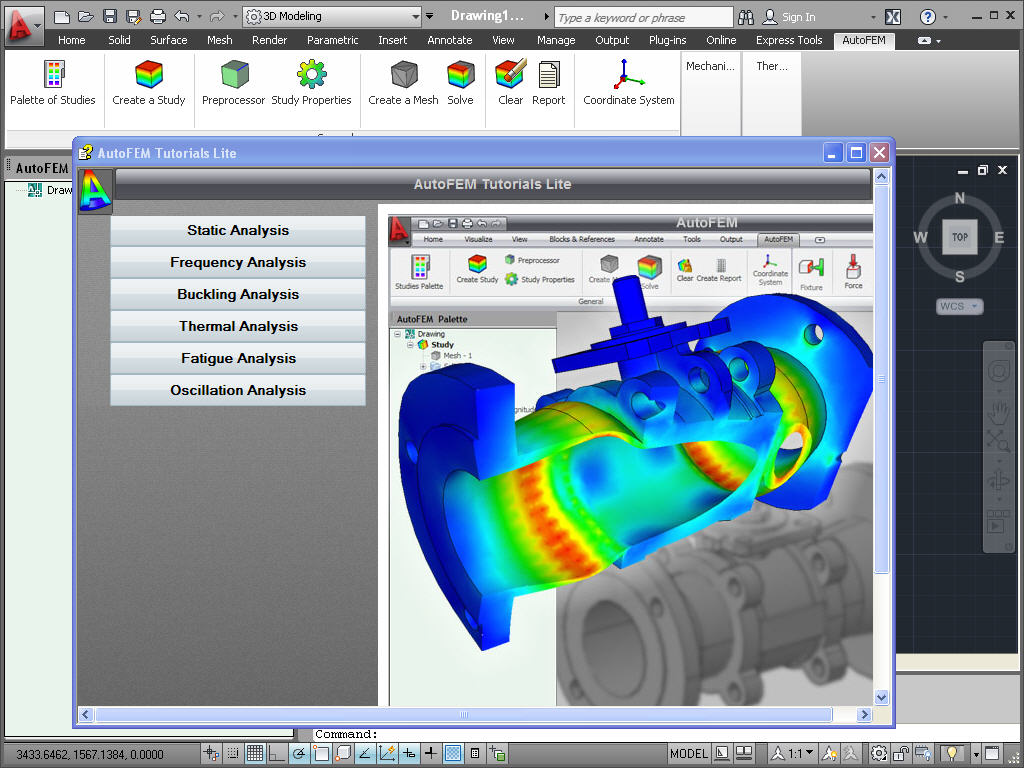Select the AutoFEM ribbon tab

pos(864,40)
